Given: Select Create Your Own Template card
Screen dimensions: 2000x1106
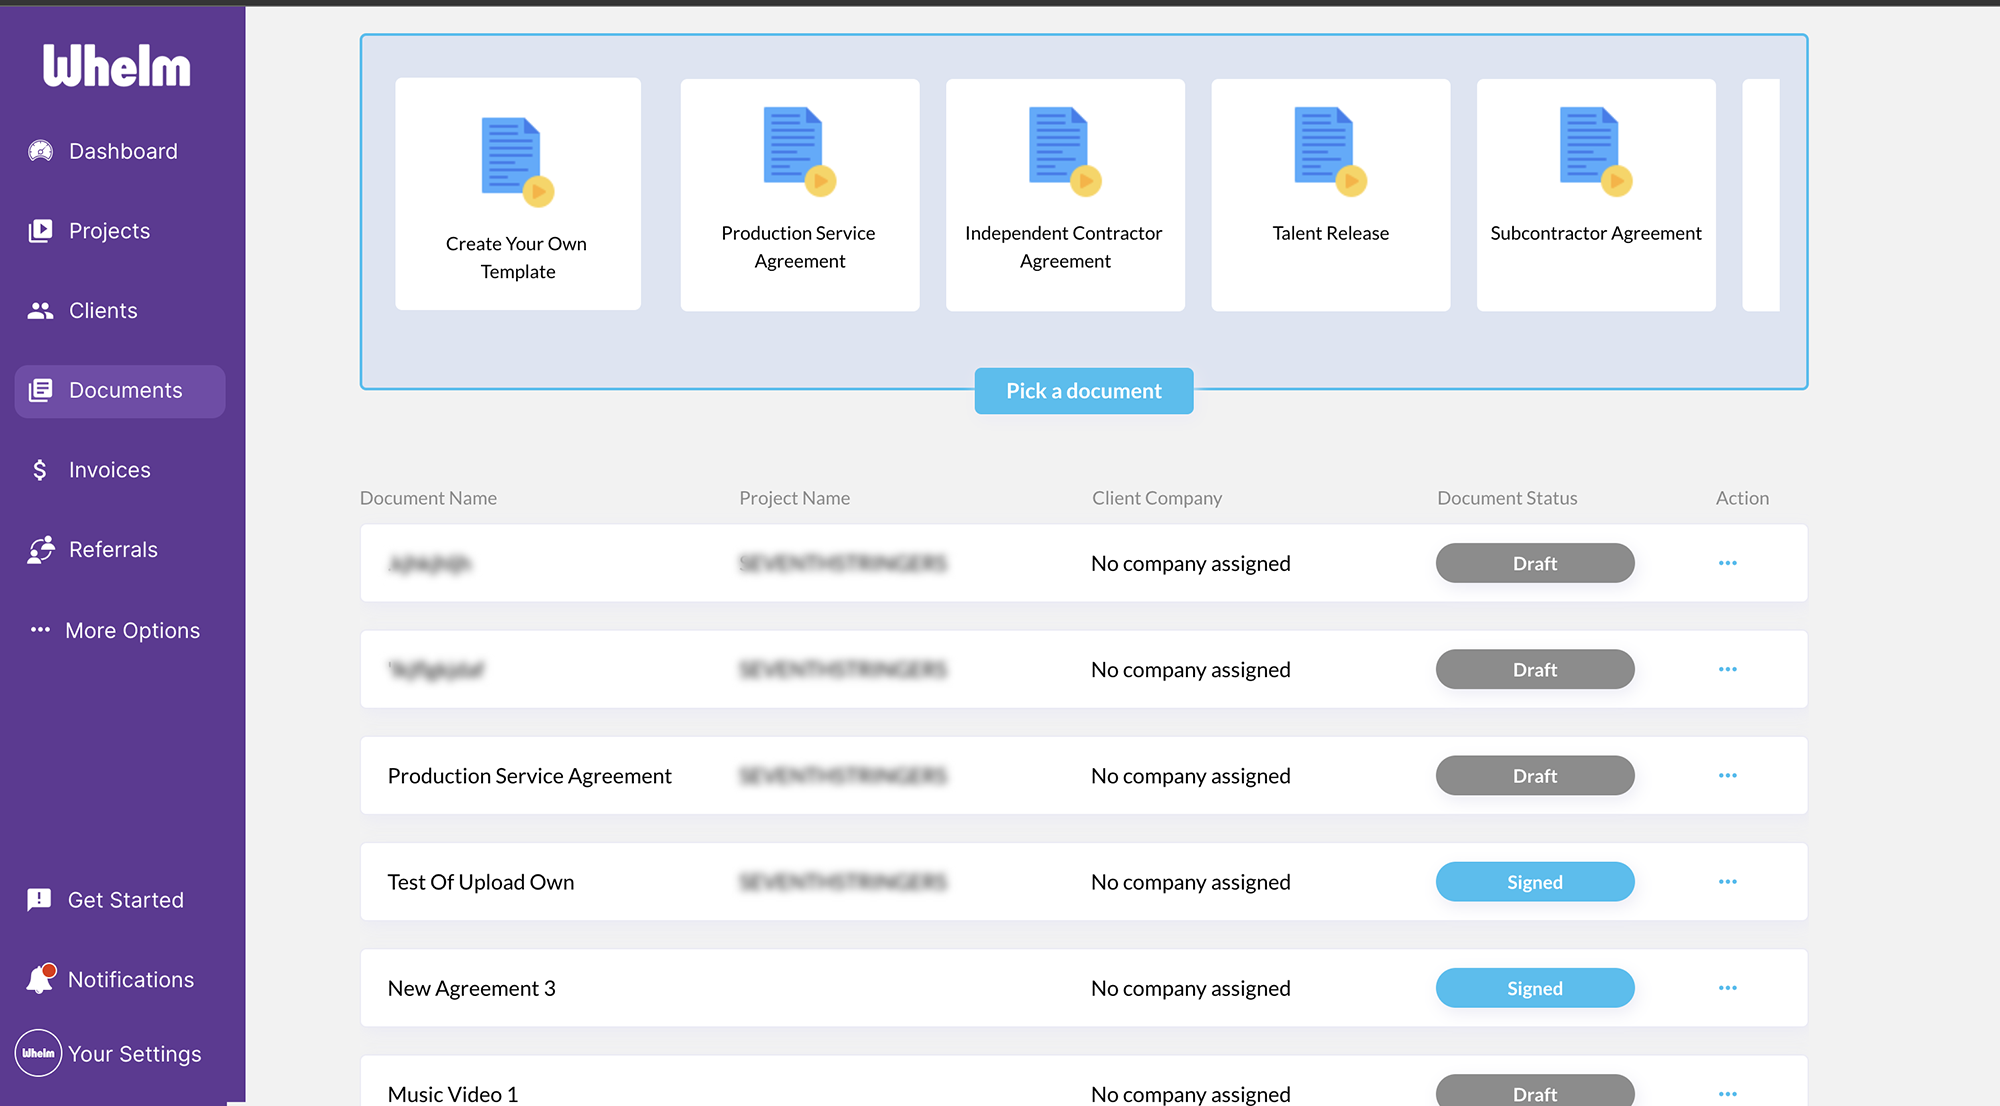Looking at the screenshot, I should [x=517, y=195].
